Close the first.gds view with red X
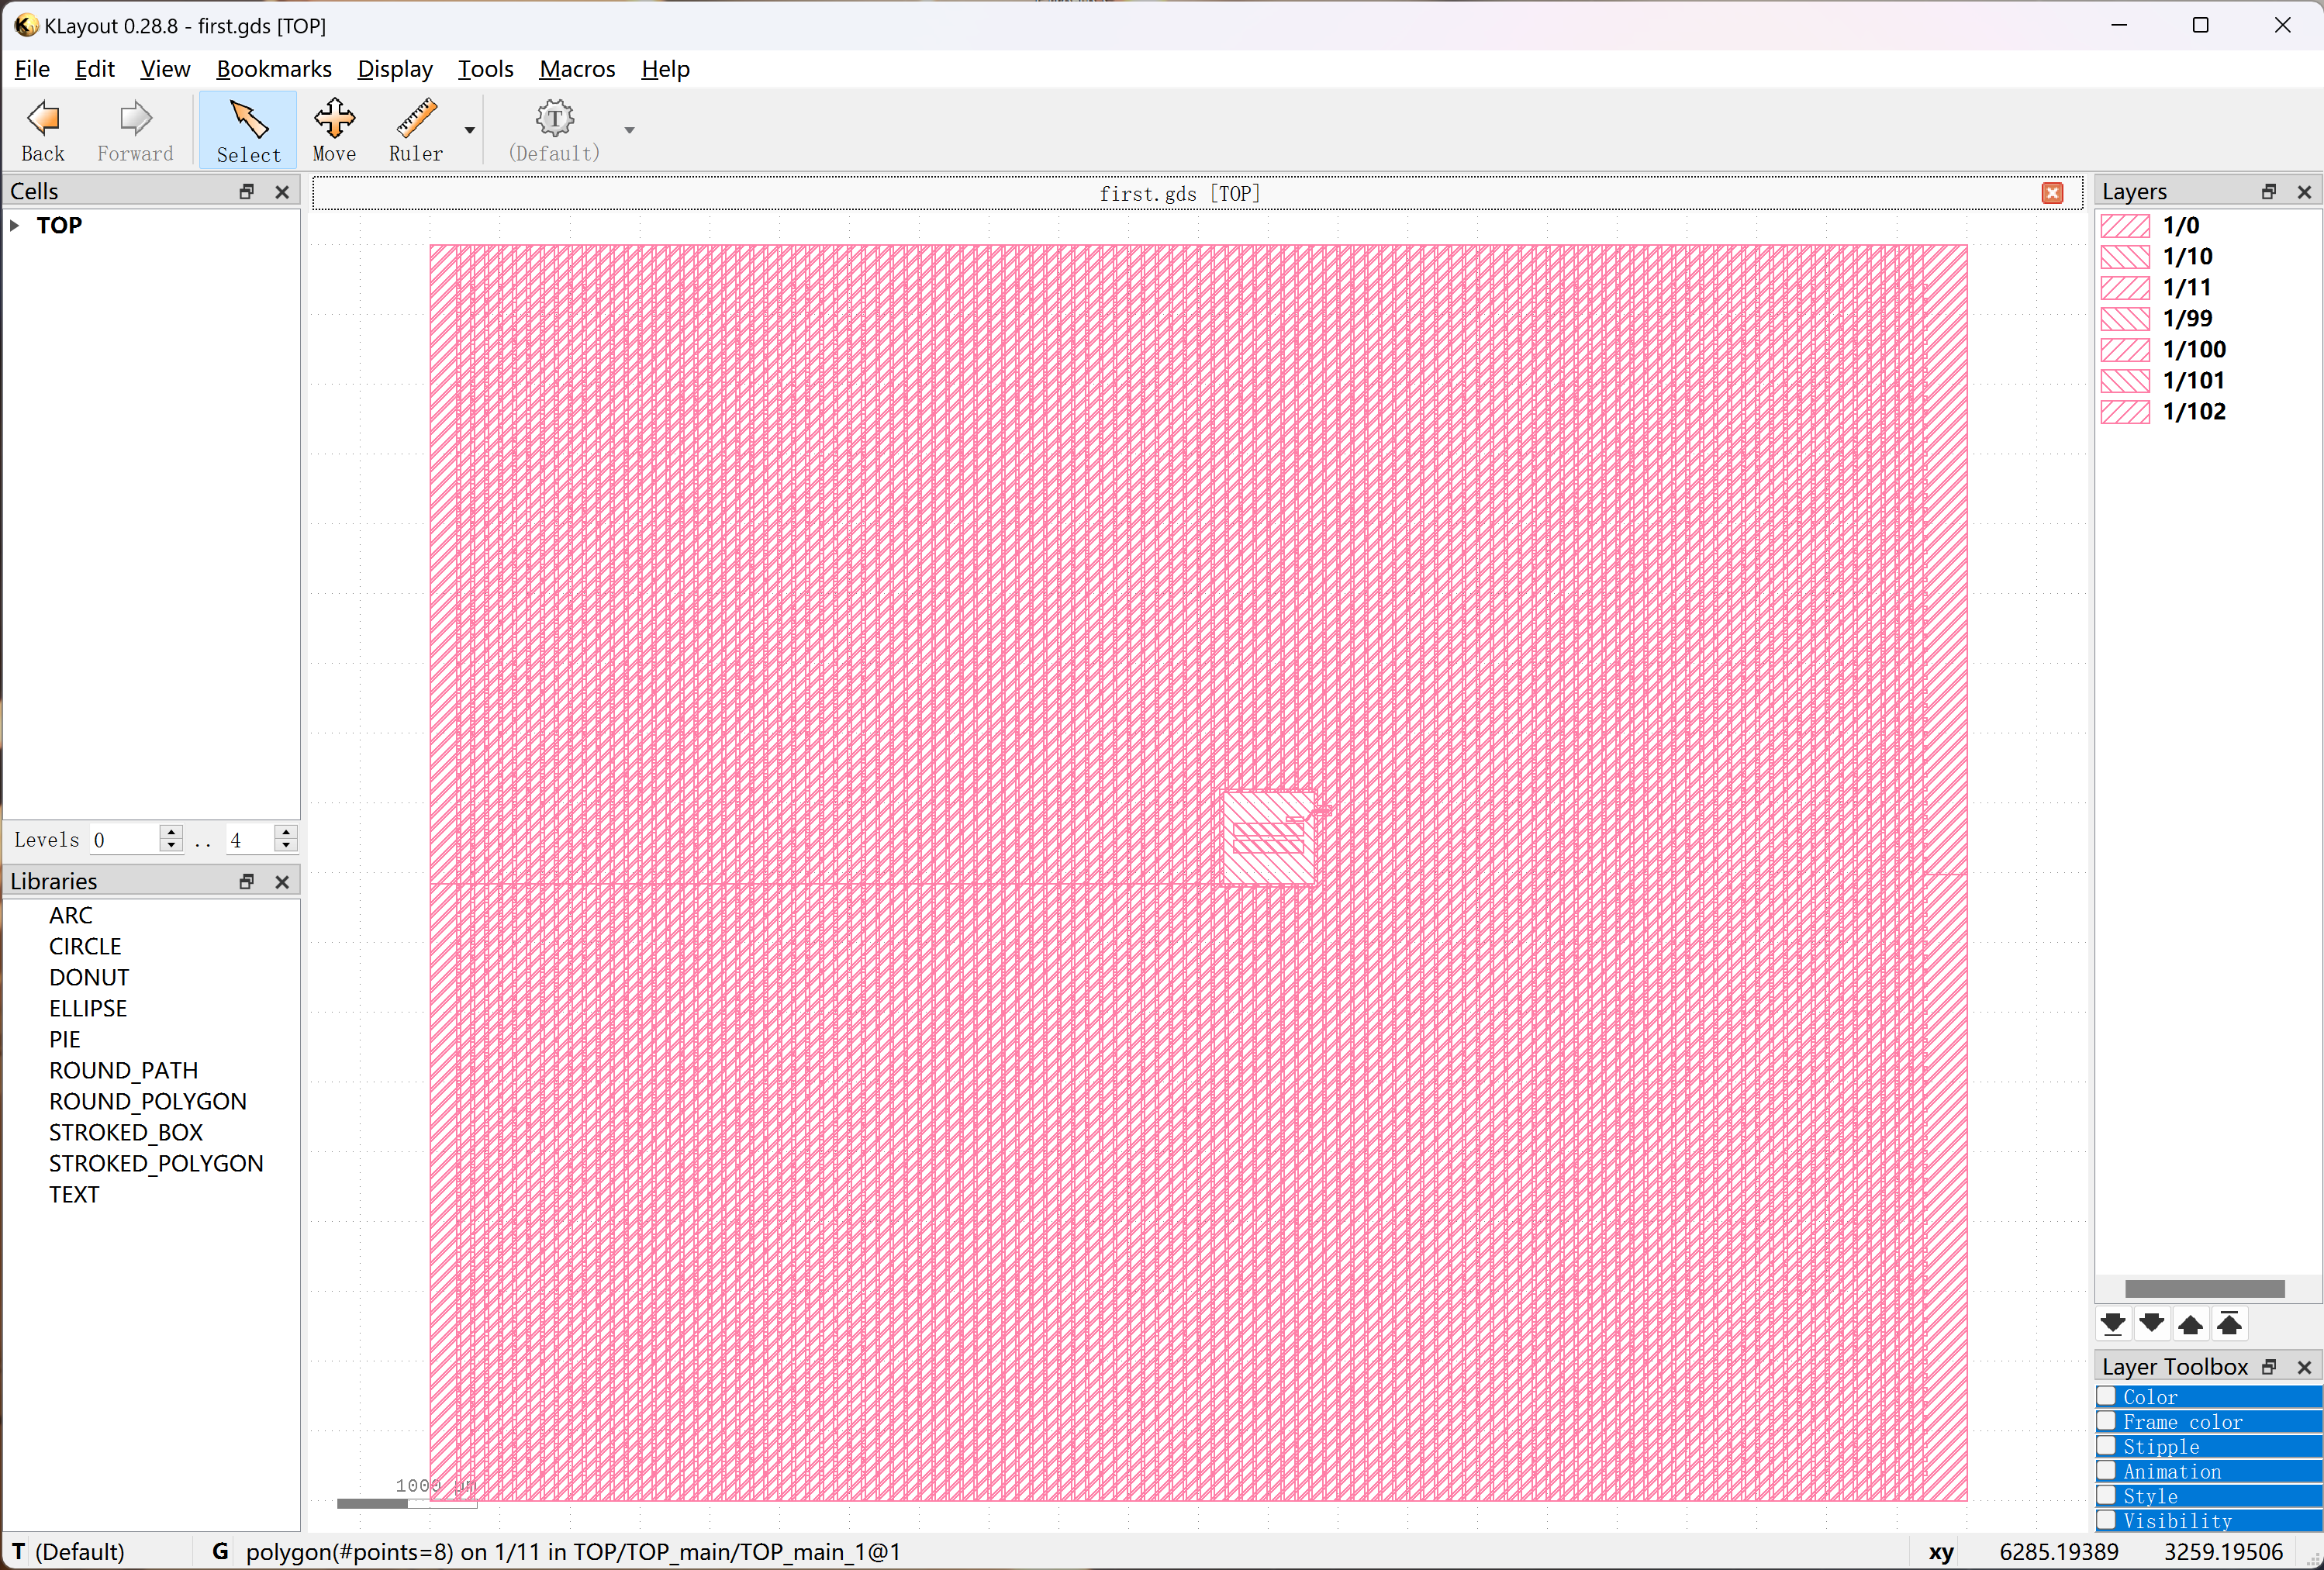Image resolution: width=2324 pixels, height=1570 pixels. [x=2052, y=193]
